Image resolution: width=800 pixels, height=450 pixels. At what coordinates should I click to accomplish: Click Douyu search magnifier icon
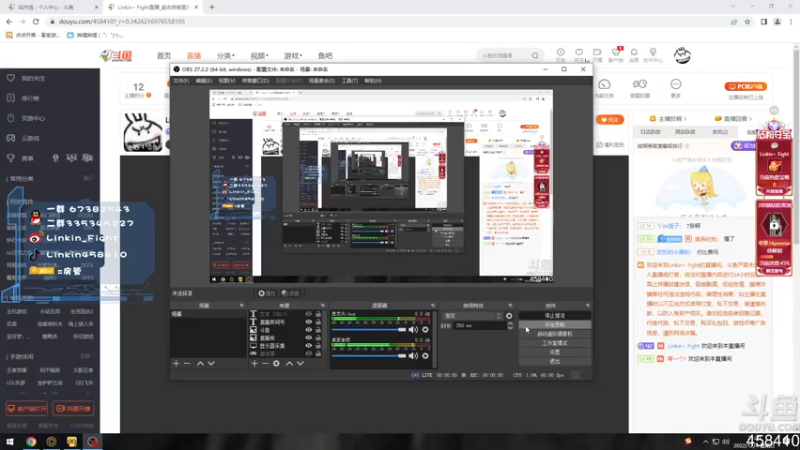coord(535,56)
